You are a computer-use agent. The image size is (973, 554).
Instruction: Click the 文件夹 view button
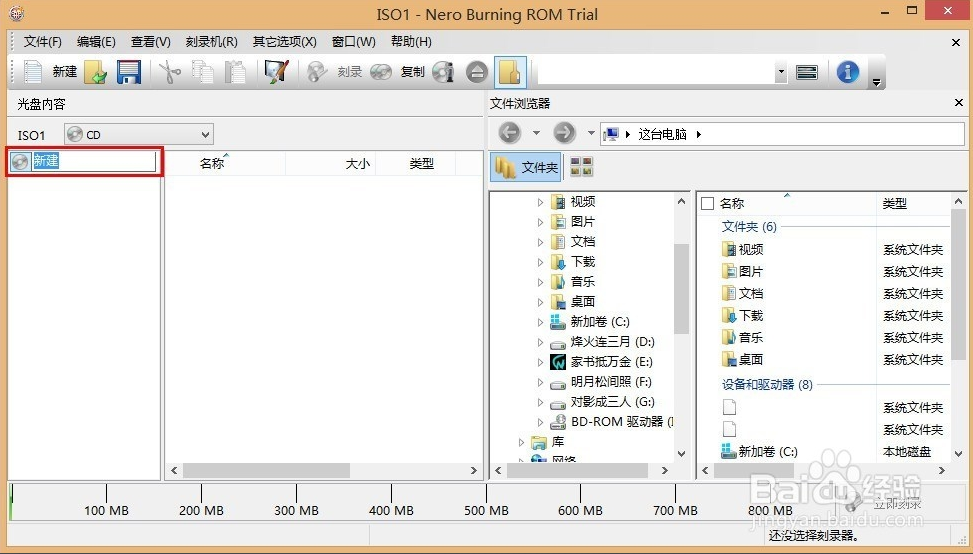[x=526, y=167]
